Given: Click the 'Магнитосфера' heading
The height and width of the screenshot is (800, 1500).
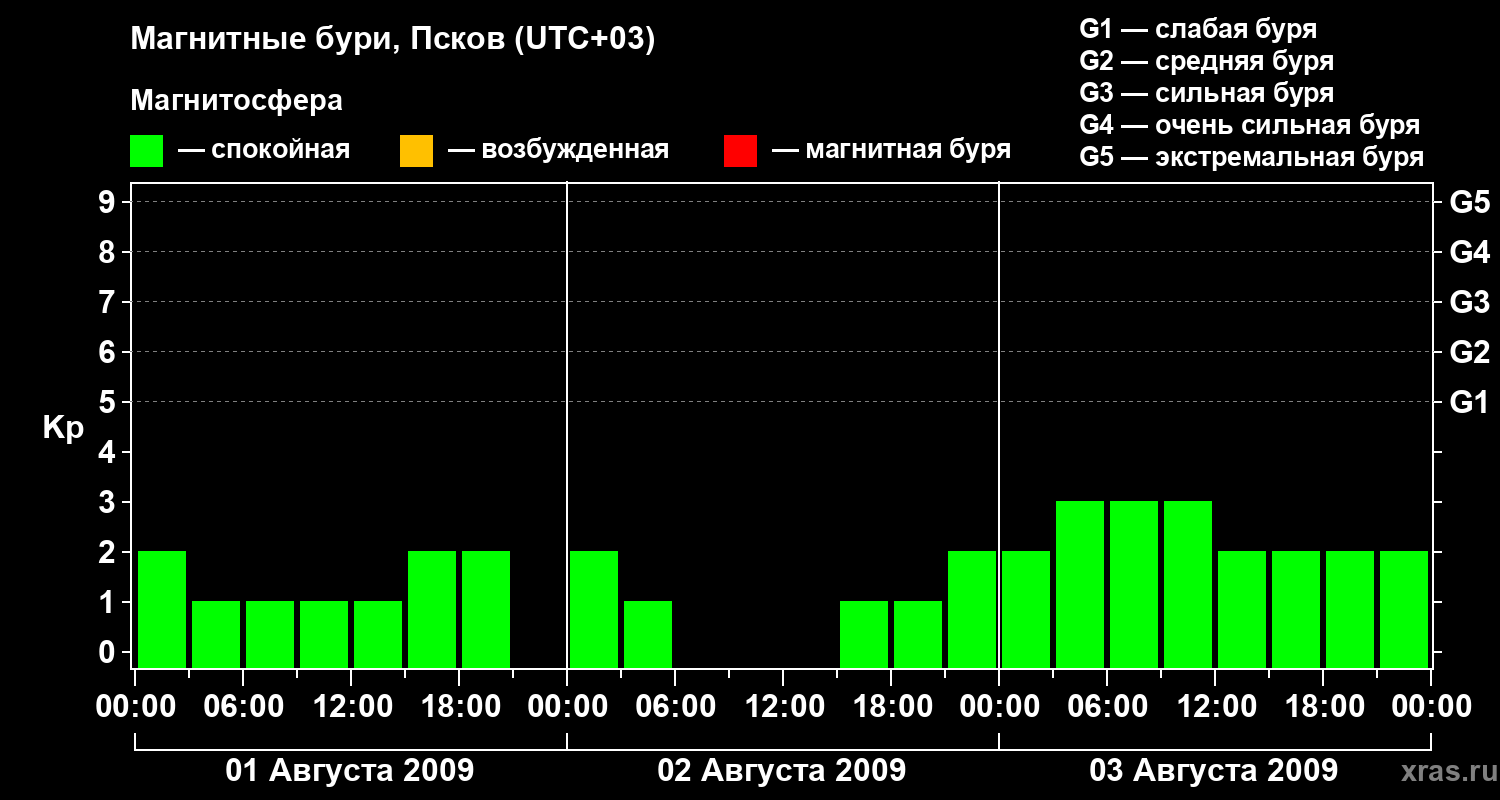Looking at the screenshot, I should [237, 102].
